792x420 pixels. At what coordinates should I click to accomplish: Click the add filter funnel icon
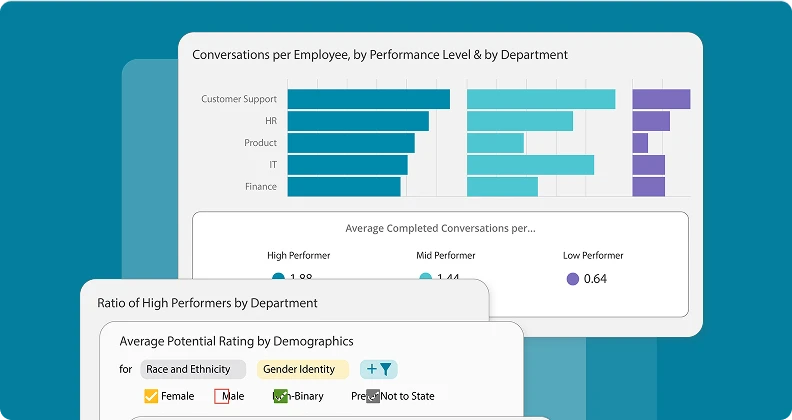tap(378, 369)
